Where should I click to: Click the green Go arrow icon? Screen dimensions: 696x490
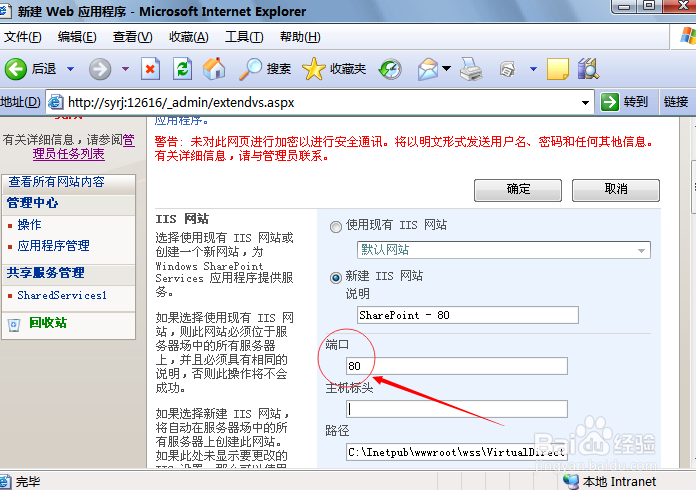coord(609,102)
